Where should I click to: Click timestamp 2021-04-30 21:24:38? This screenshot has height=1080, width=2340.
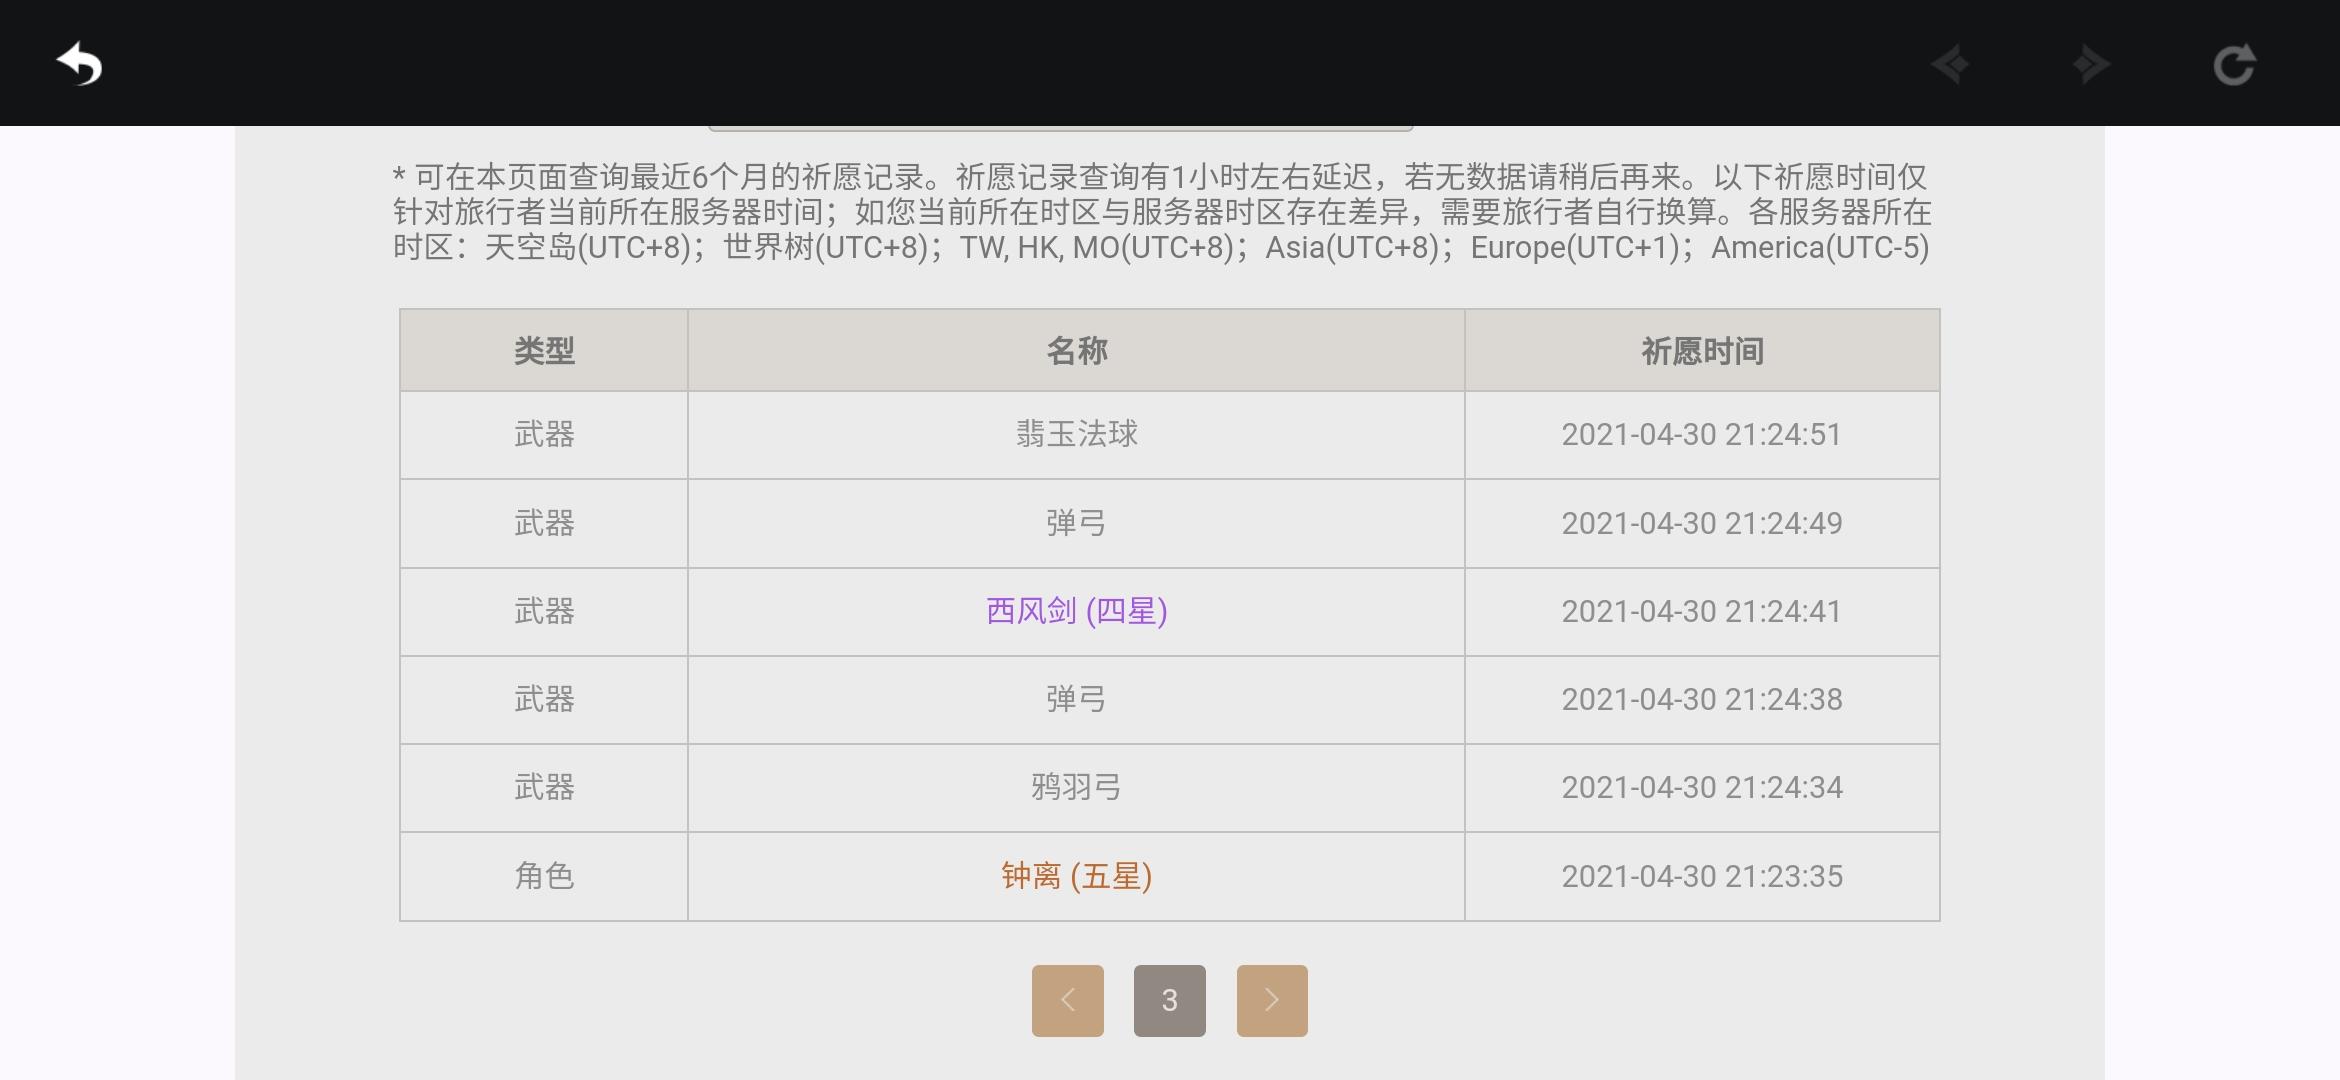(x=1702, y=699)
